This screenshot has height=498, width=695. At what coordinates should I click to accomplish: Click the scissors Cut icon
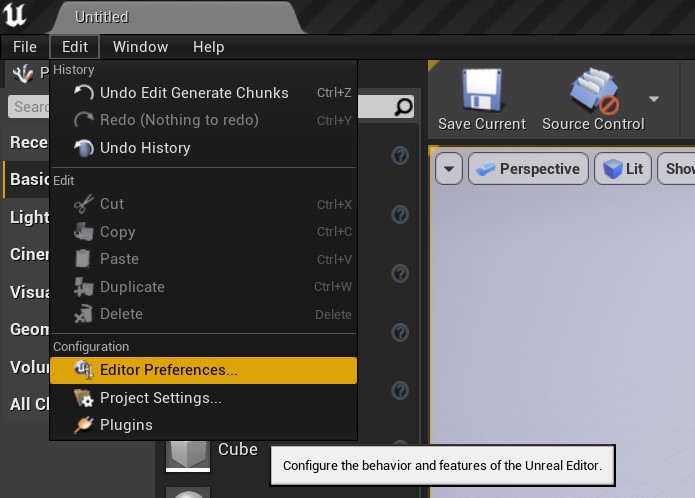pyautogui.click(x=84, y=204)
